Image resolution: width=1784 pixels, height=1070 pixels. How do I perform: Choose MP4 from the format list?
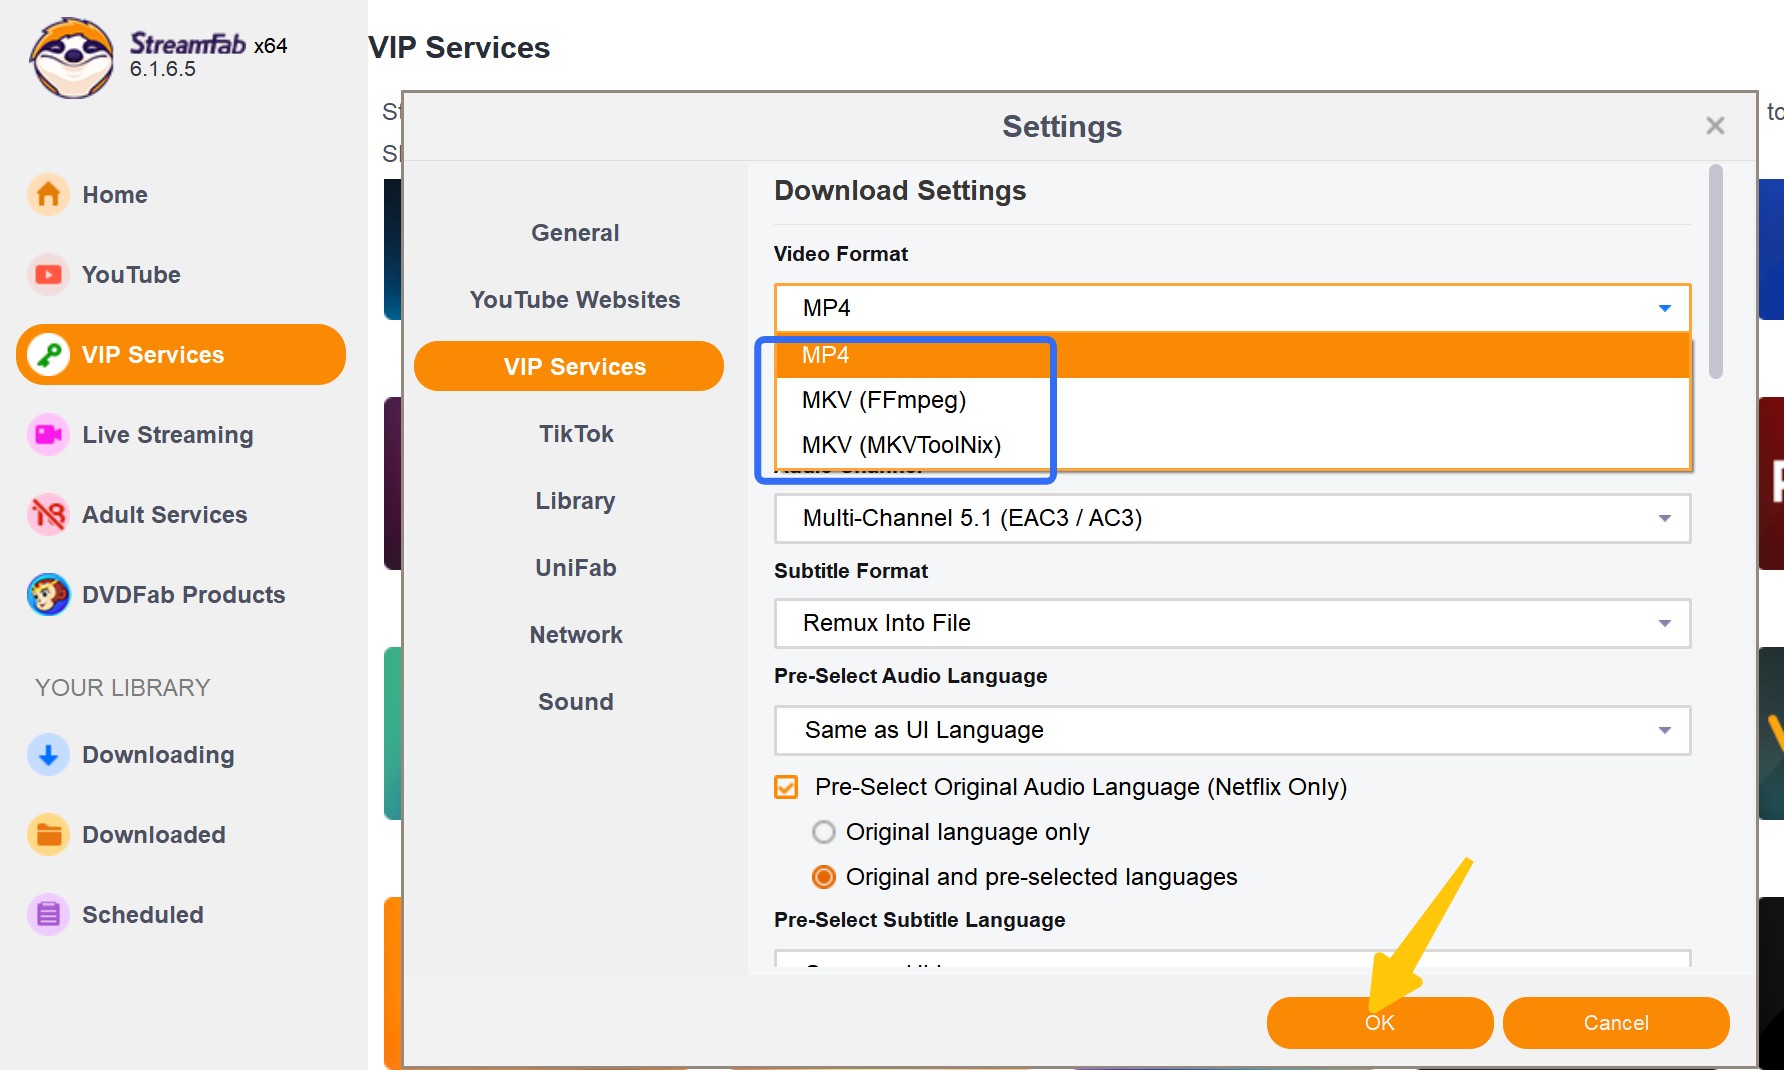click(x=1232, y=355)
